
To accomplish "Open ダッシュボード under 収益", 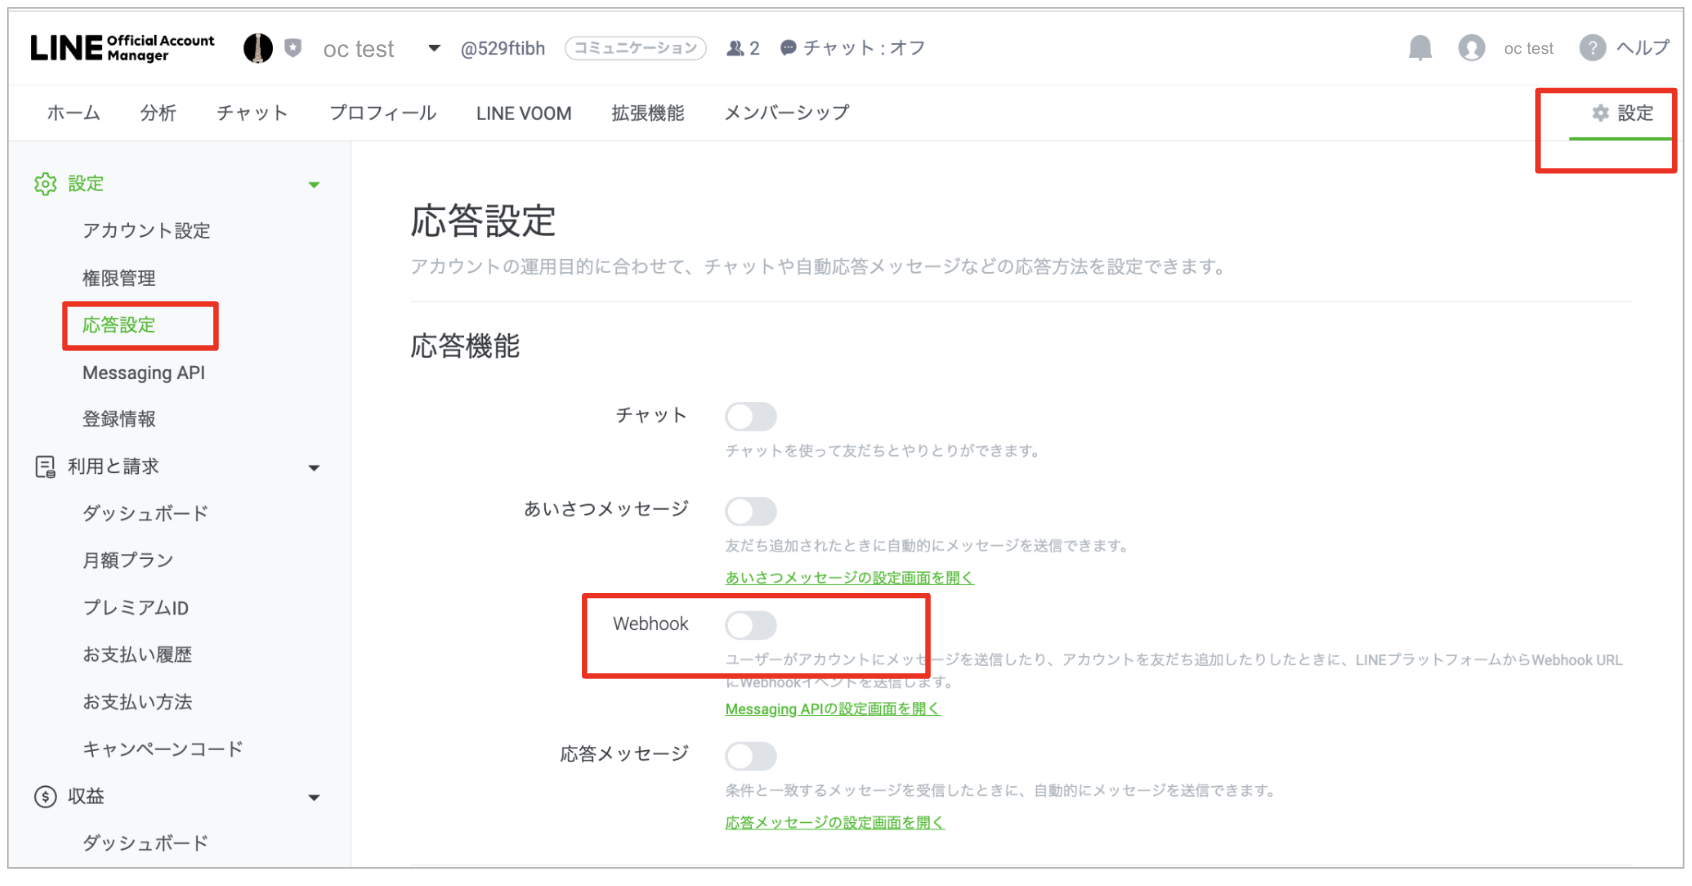I will (146, 844).
